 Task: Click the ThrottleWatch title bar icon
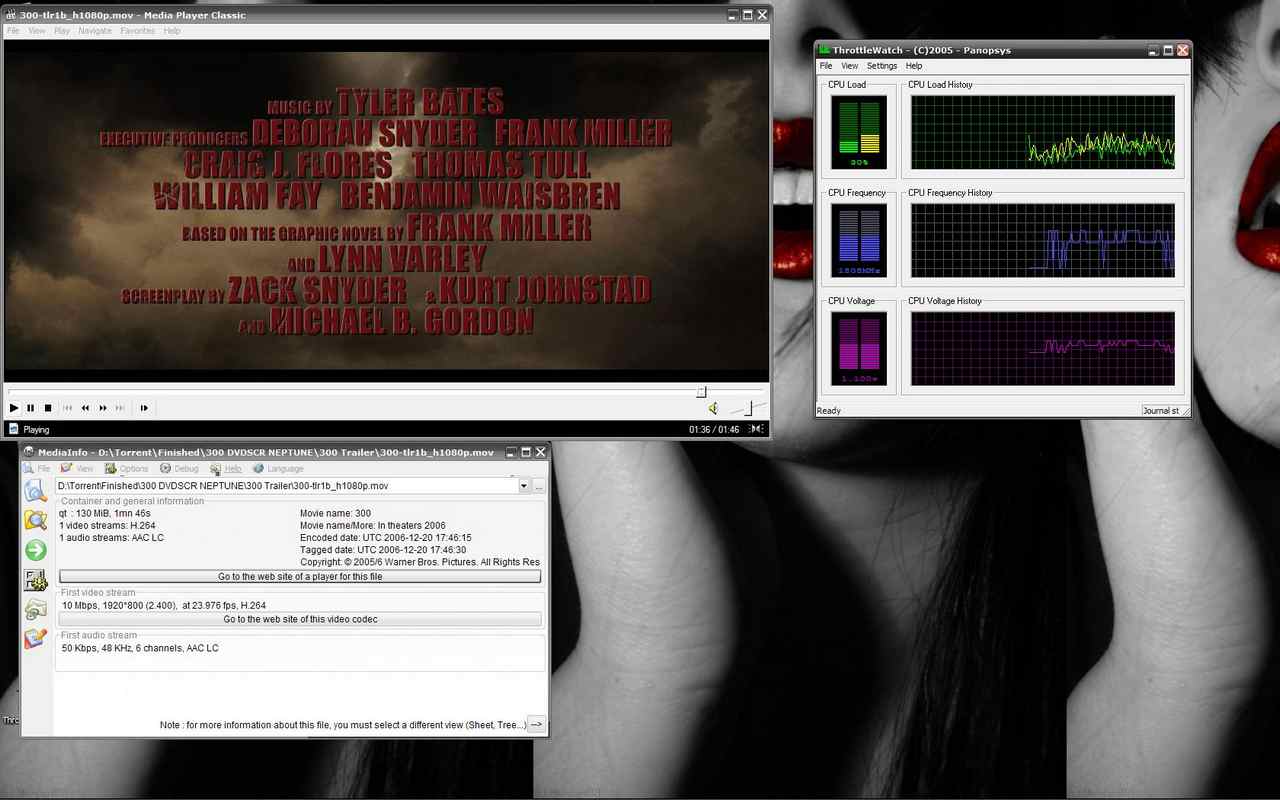(x=825, y=50)
